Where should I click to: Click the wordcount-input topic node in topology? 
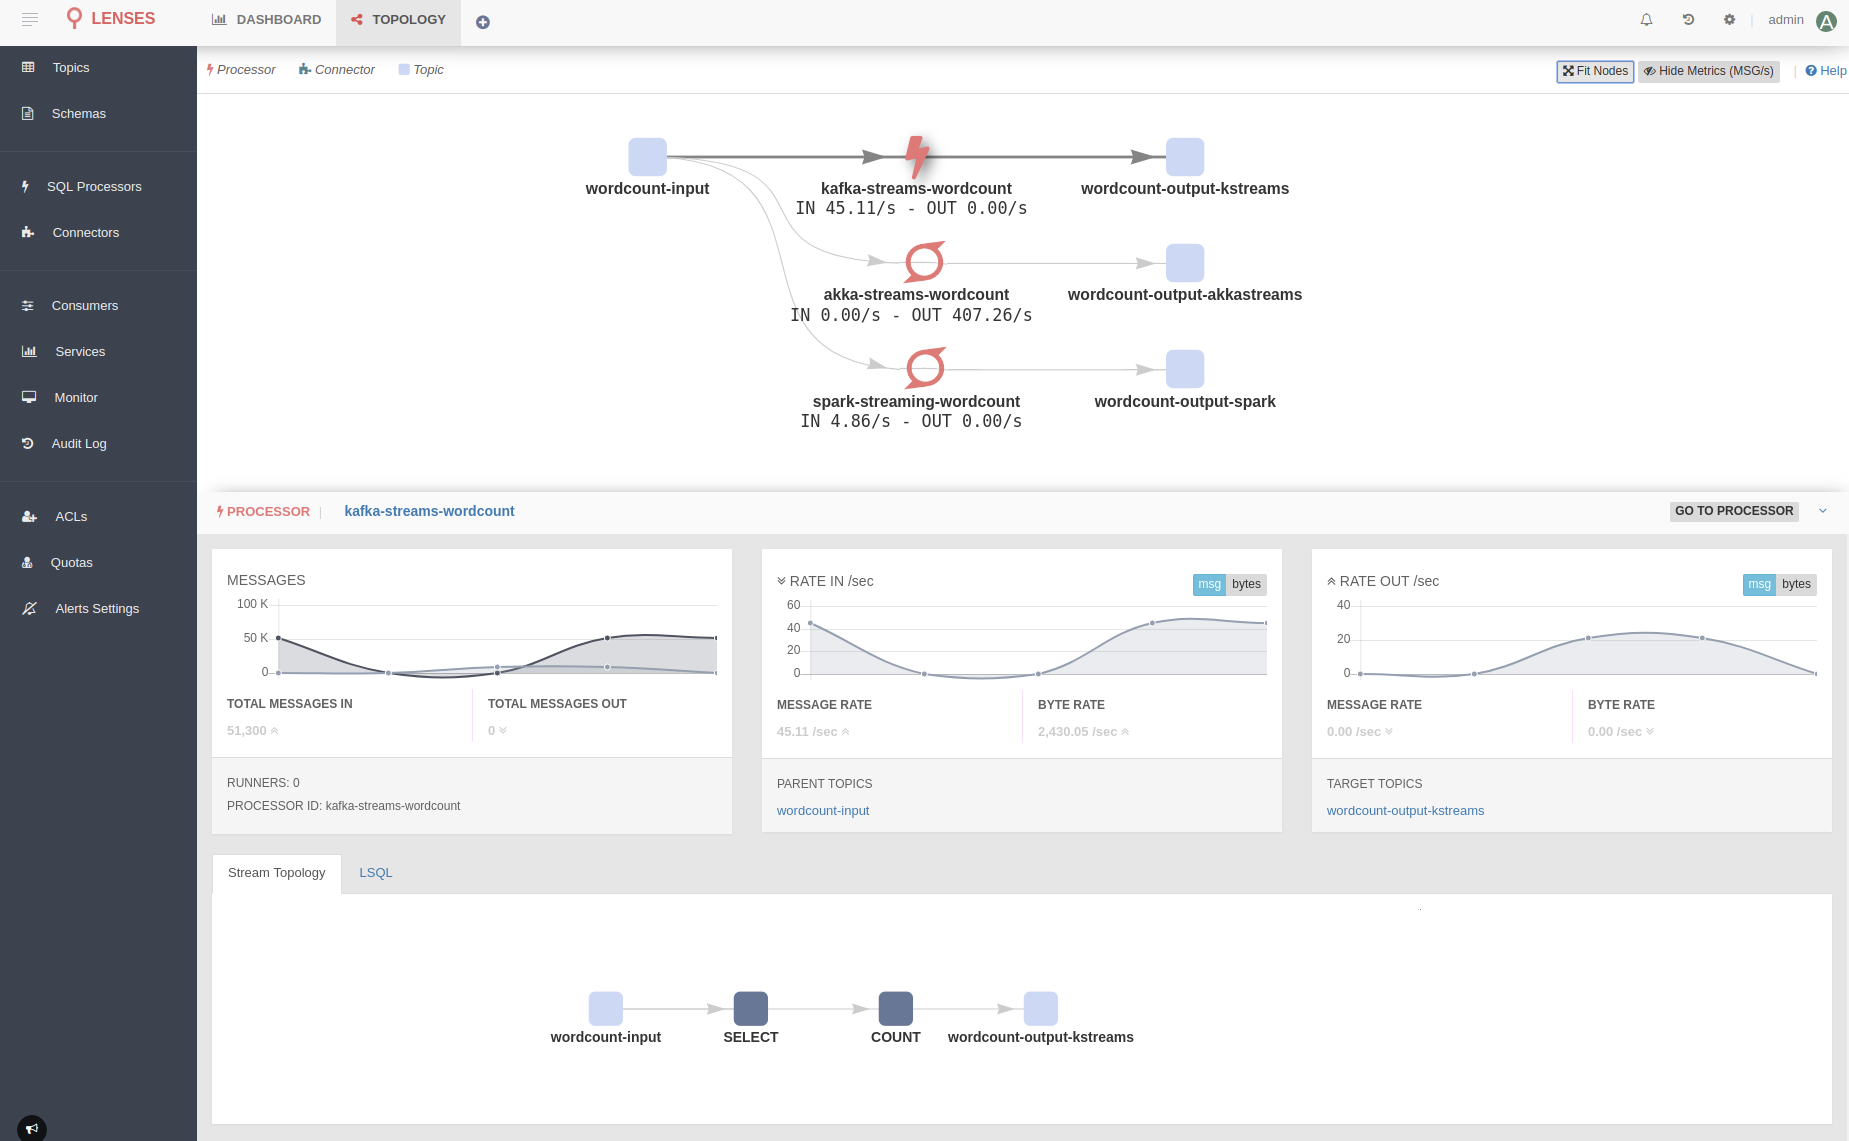click(647, 157)
